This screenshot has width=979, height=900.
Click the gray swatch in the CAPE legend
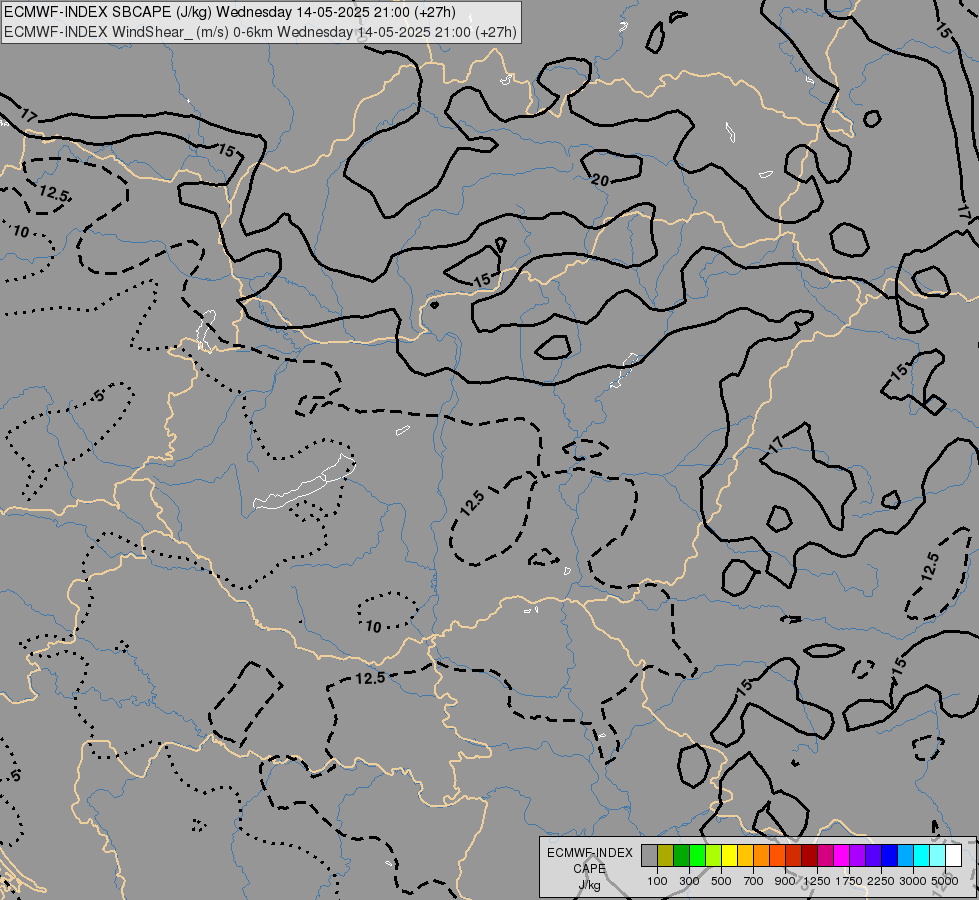coord(649,856)
